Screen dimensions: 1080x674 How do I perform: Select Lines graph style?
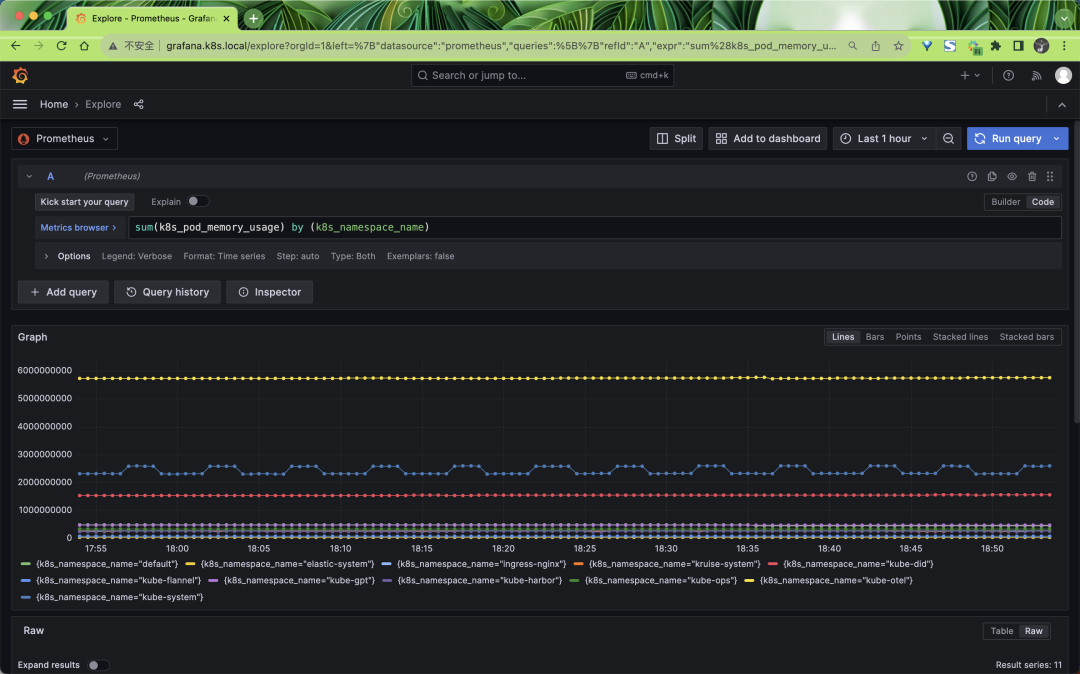(x=842, y=337)
